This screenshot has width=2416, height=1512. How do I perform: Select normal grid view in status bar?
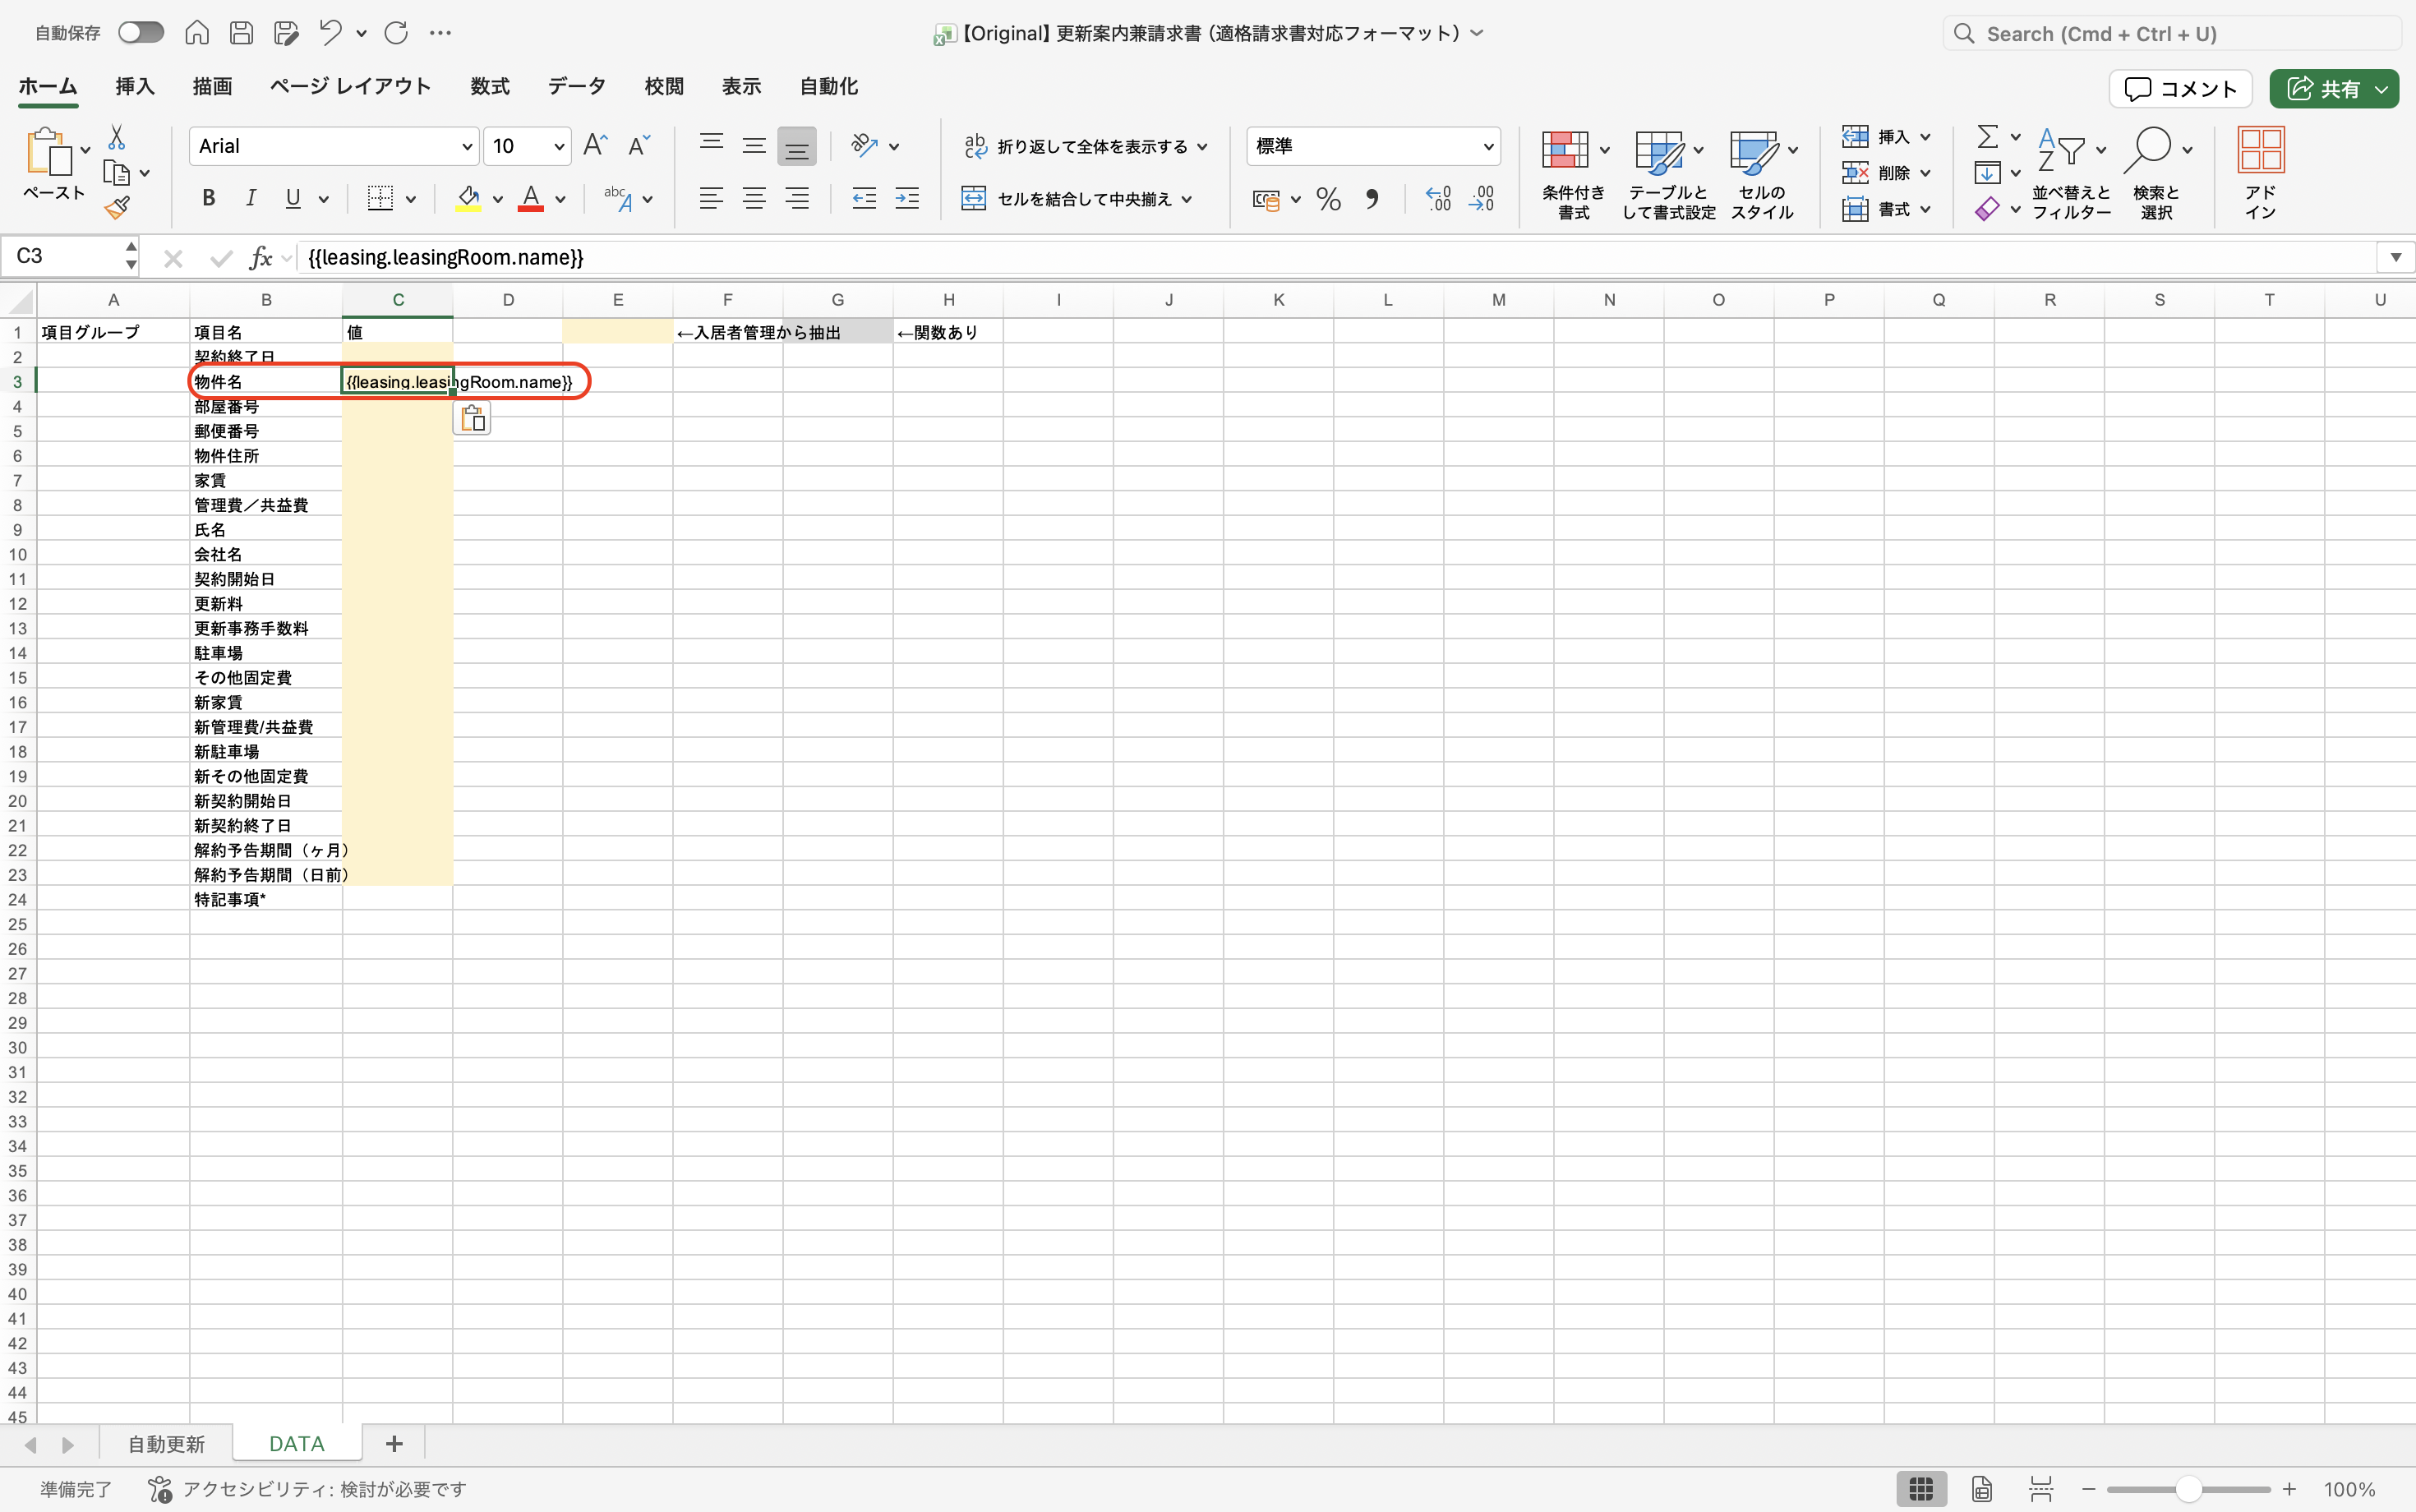[1921, 1489]
